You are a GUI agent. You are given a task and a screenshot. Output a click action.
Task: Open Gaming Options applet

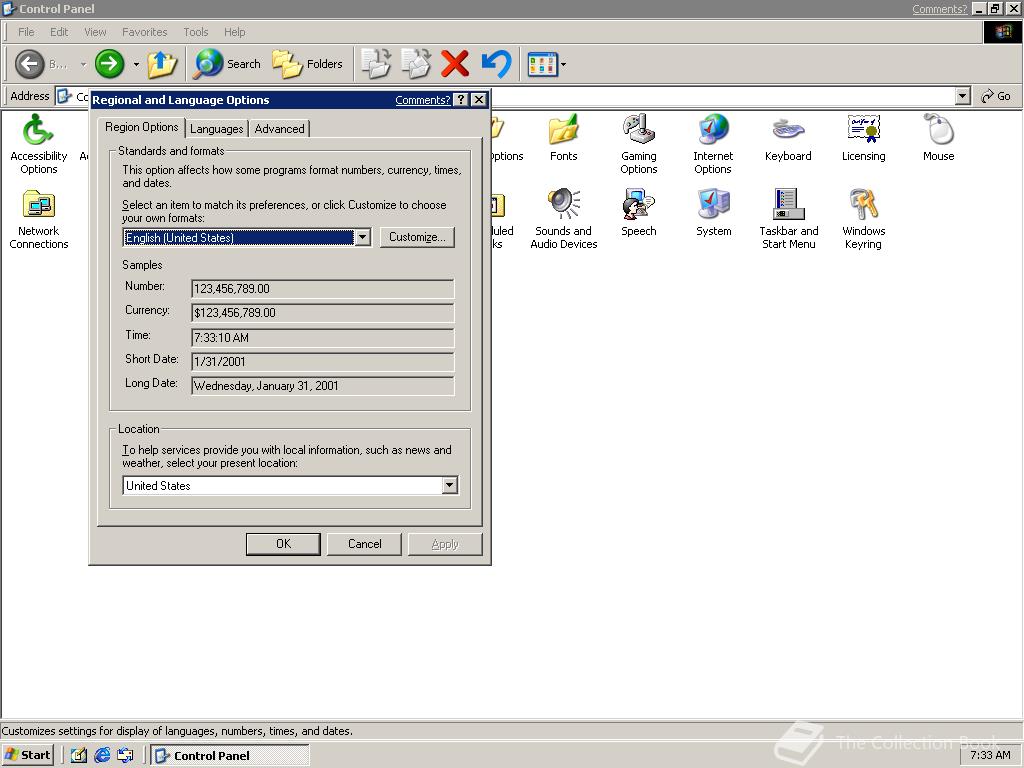(x=639, y=144)
